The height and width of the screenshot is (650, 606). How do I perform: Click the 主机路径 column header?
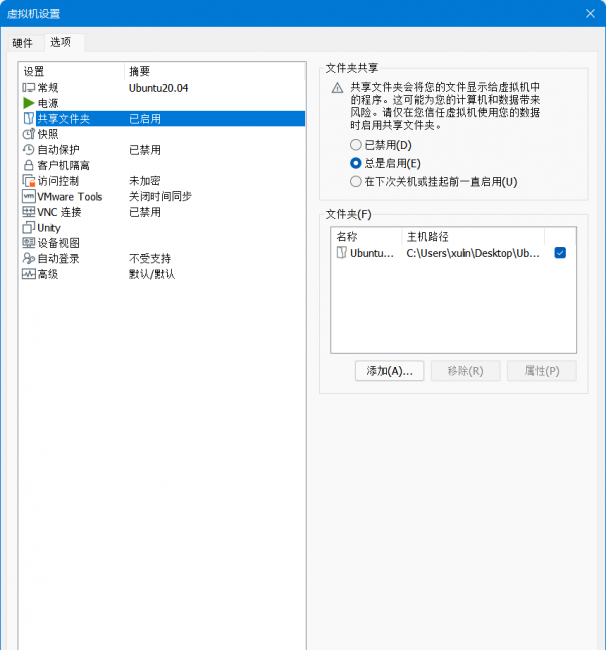click(473, 237)
